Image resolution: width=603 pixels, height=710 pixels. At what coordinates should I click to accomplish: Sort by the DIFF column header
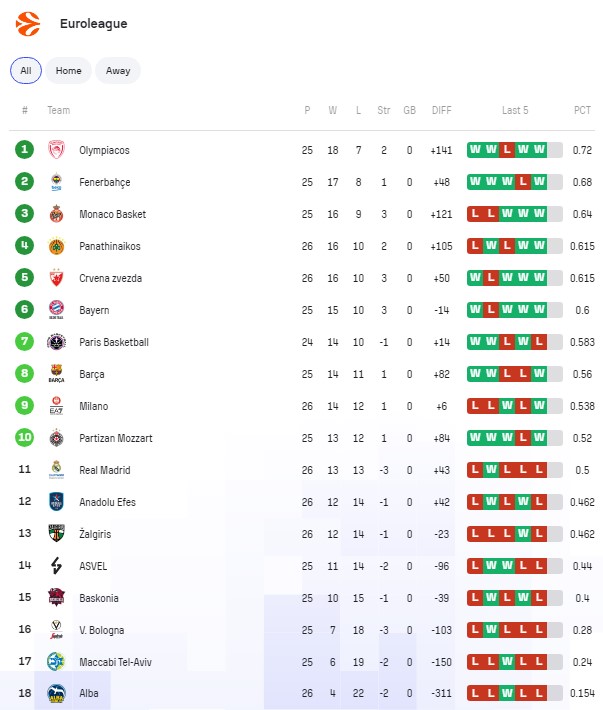[x=441, y=110]
